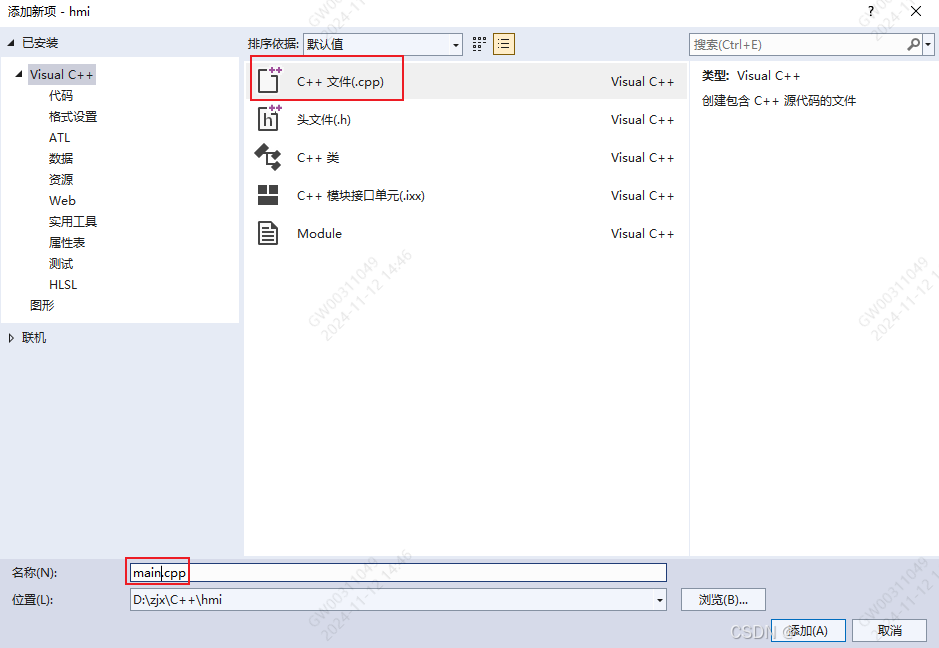Select the HLSL category
The width and height of the screenshot is (939, 648).
point(63,284)
